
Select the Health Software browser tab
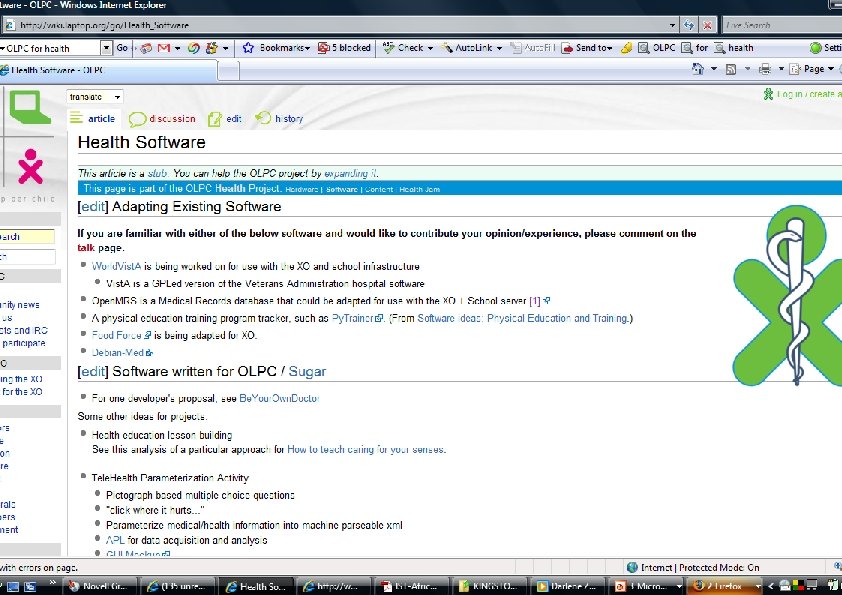tap(107, 70)
